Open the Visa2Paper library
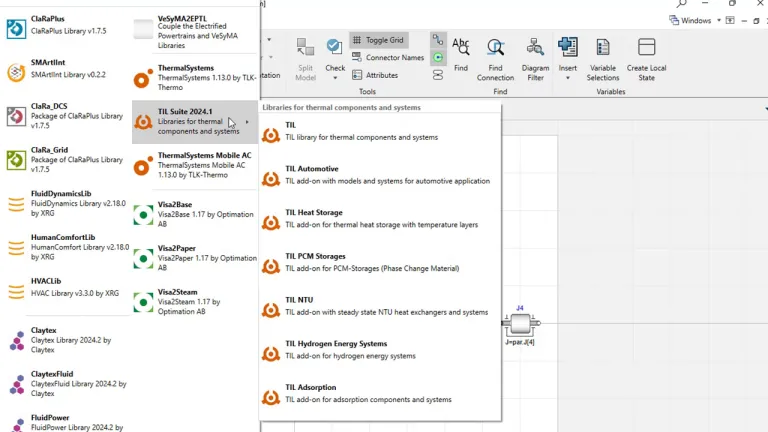768x432 pixels. pyautogui.click(x=195, y=258)
